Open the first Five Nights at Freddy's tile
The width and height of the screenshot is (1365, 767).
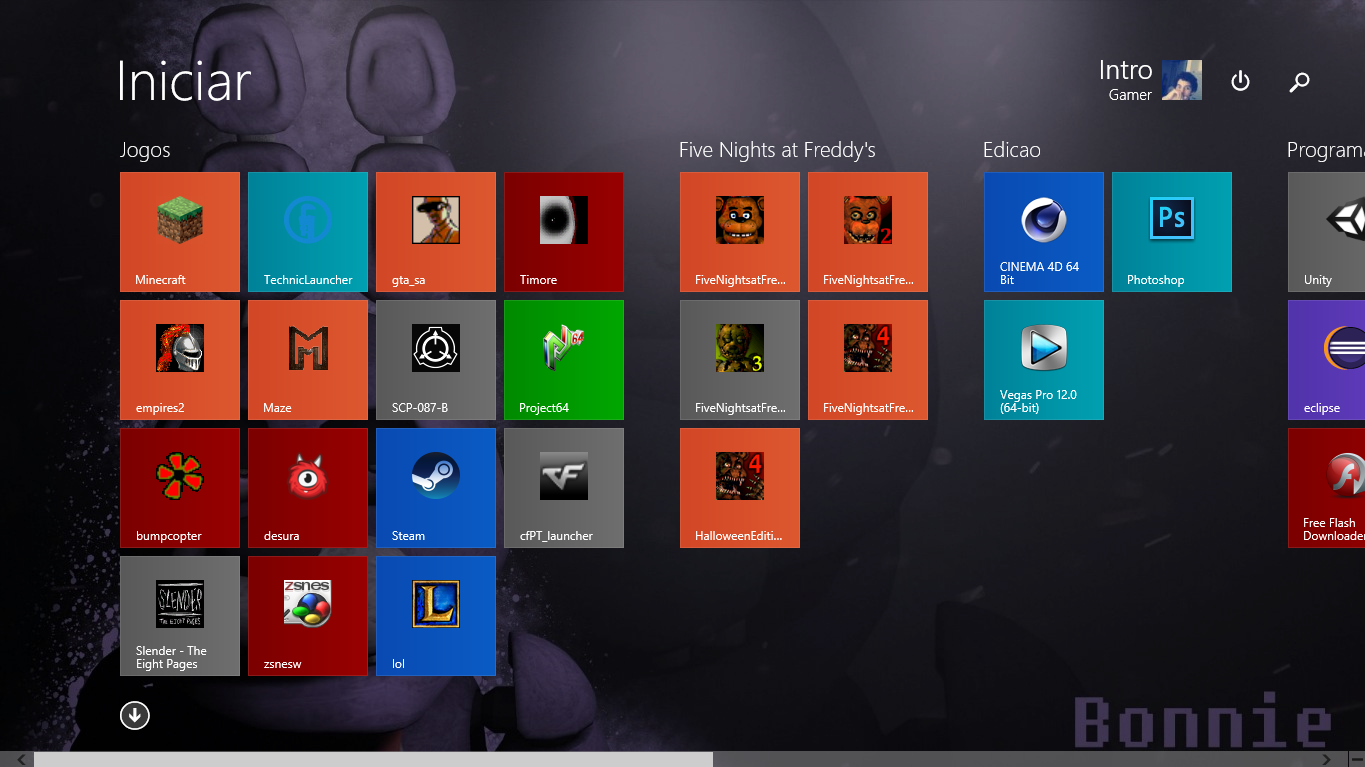[x=740, y=232]
